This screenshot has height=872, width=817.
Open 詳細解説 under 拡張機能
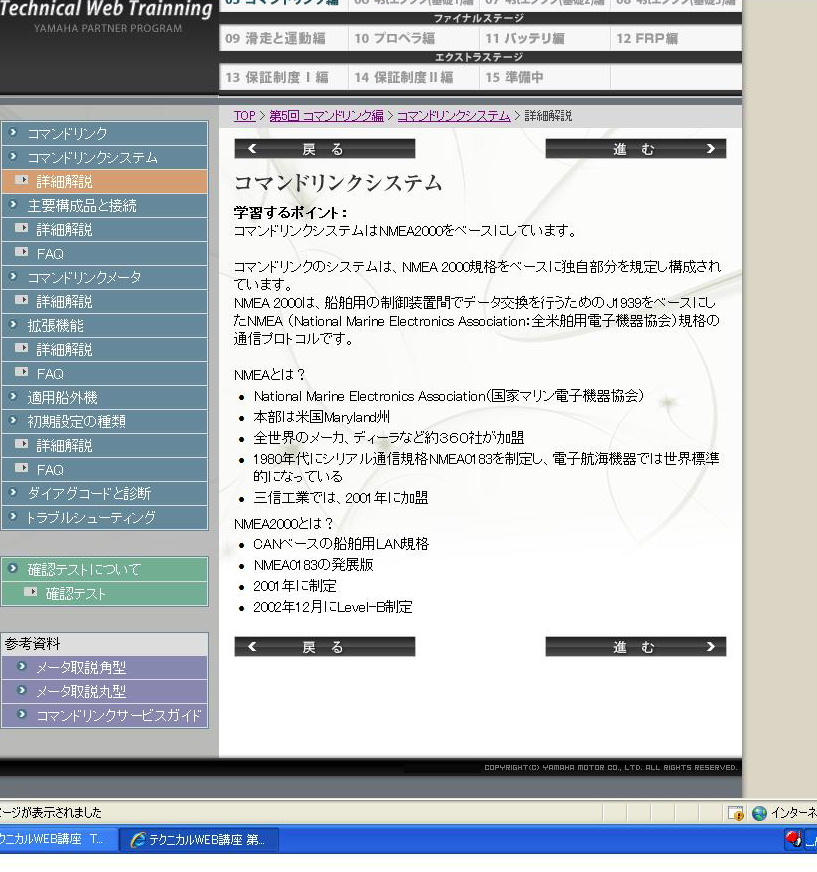tap(105, 349)
